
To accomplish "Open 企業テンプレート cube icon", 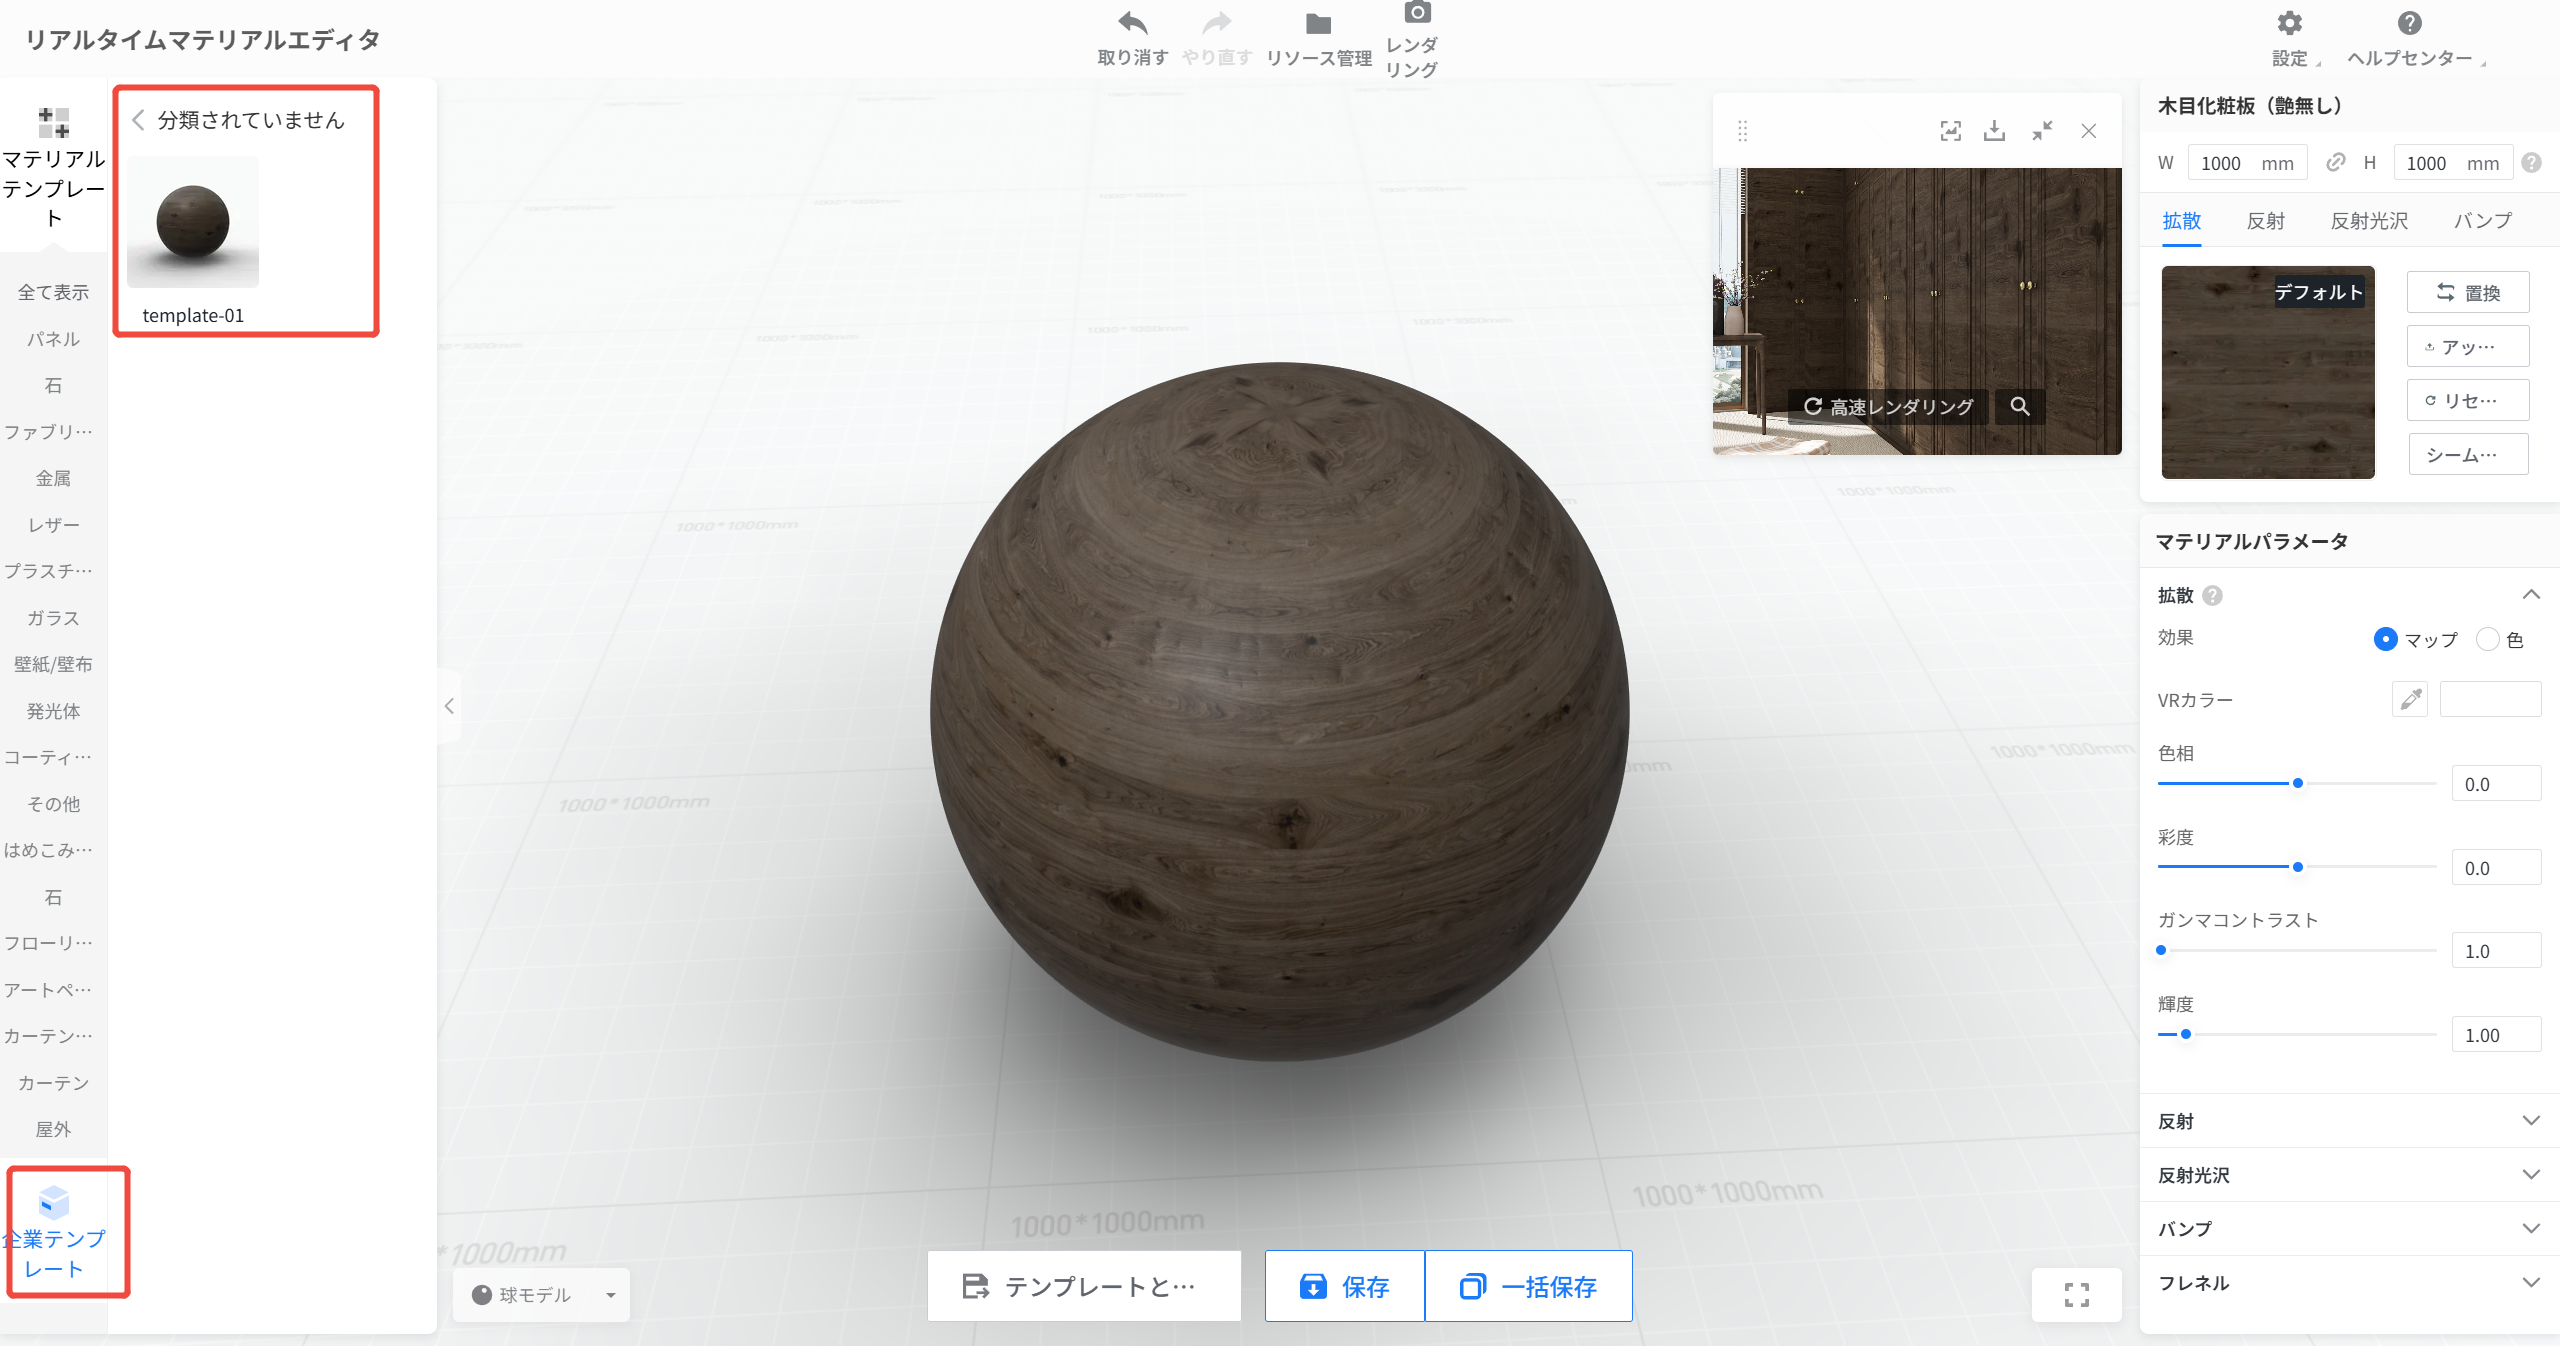I will point(54,1201).
